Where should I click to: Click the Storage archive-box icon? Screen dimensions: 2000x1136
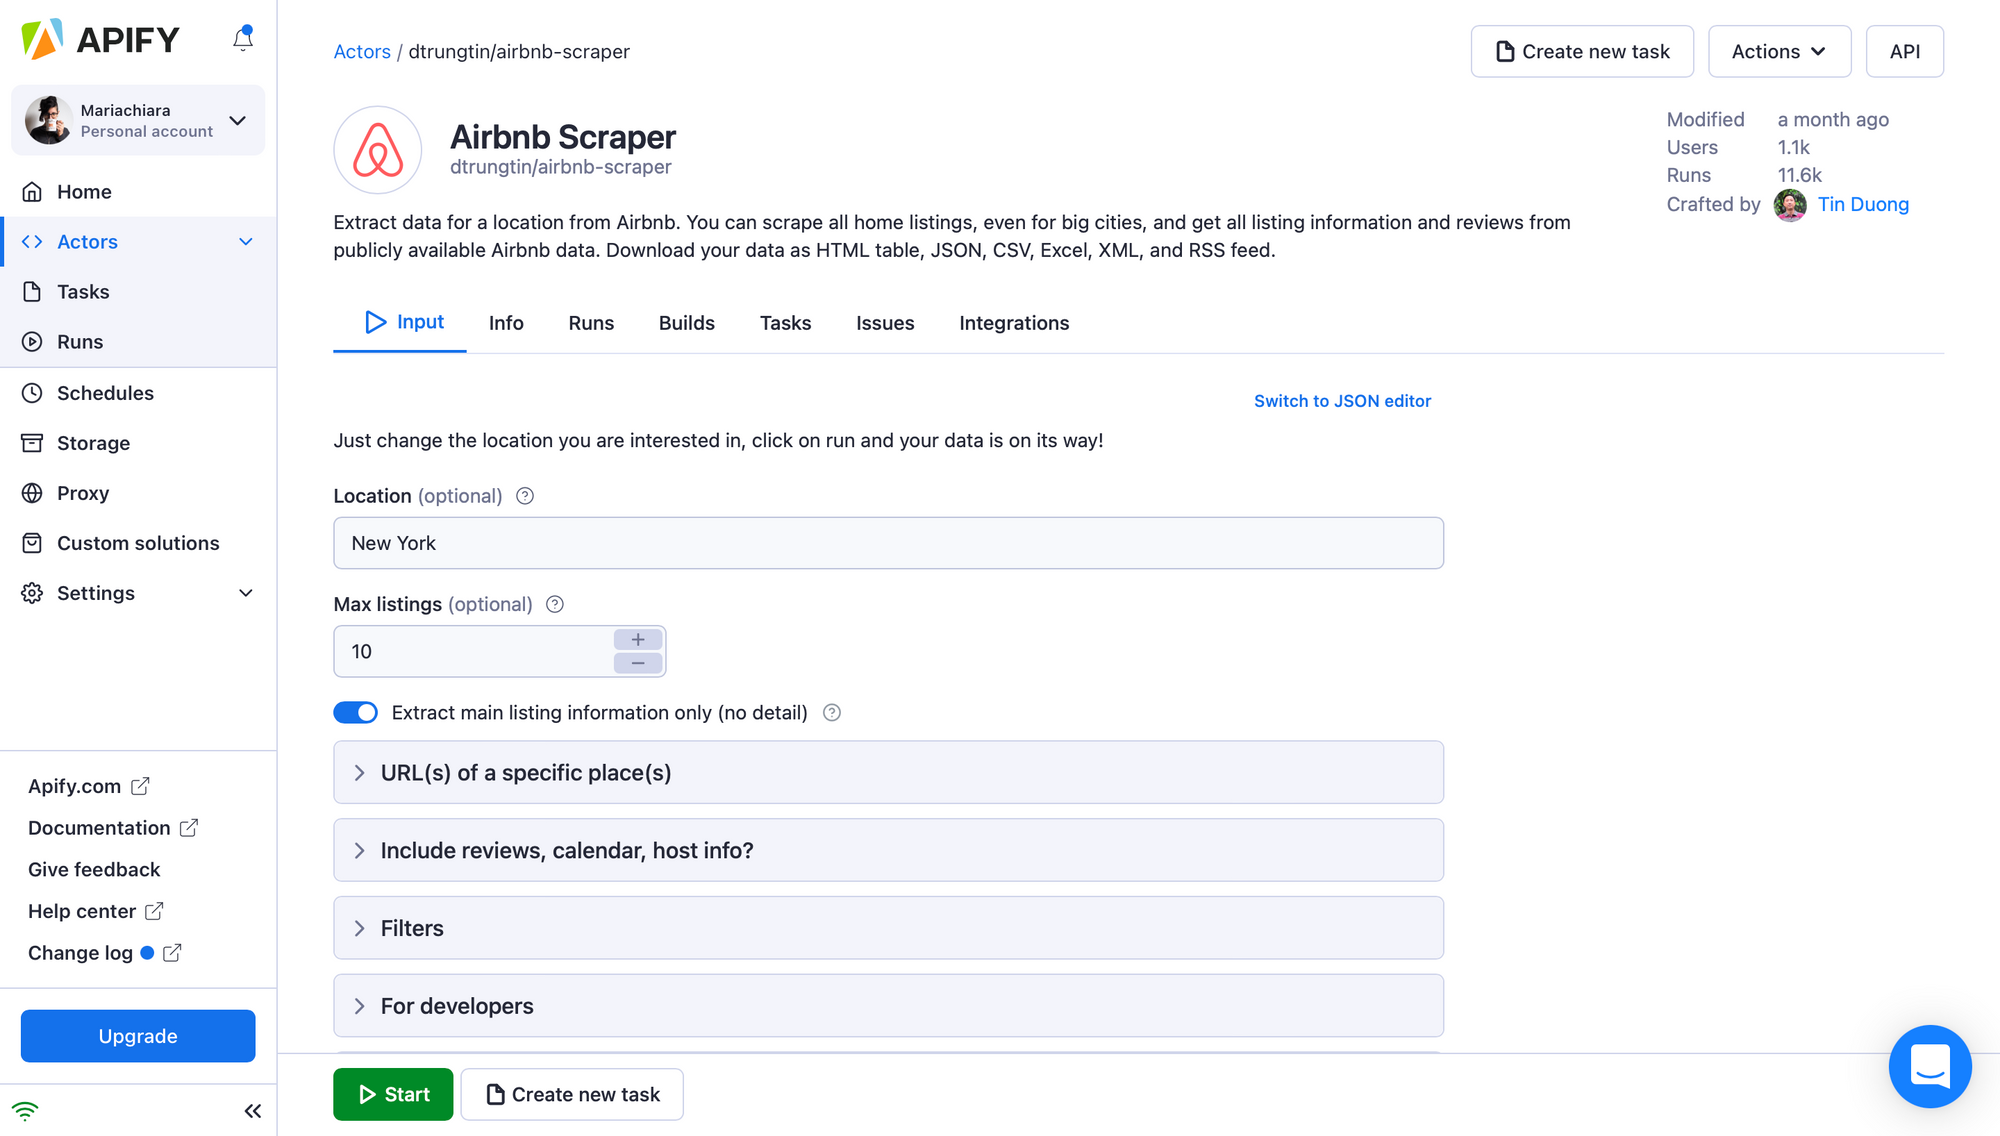tap(32, 442)
